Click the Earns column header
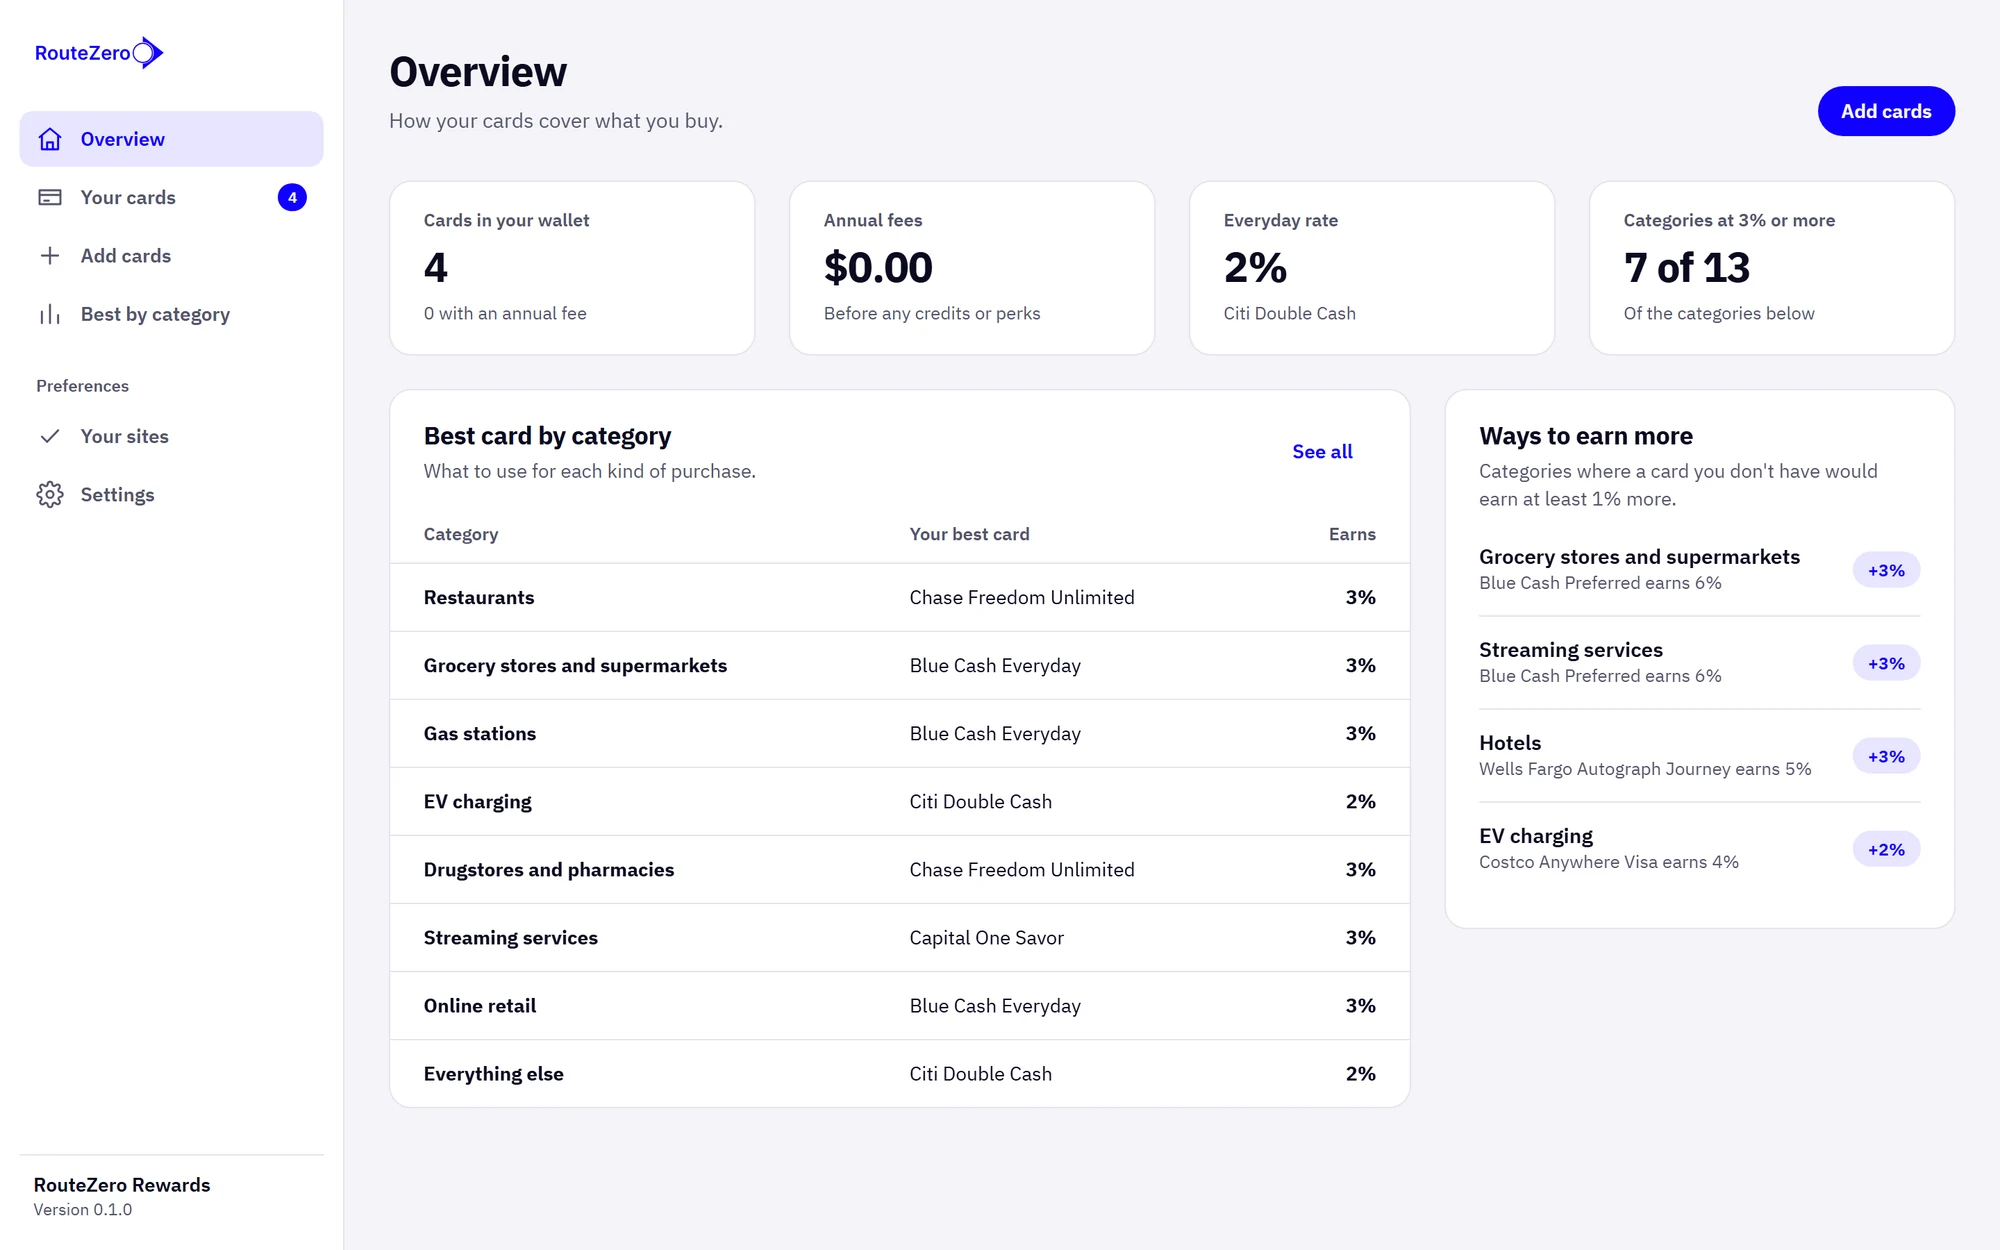 tap(1352, 534)
